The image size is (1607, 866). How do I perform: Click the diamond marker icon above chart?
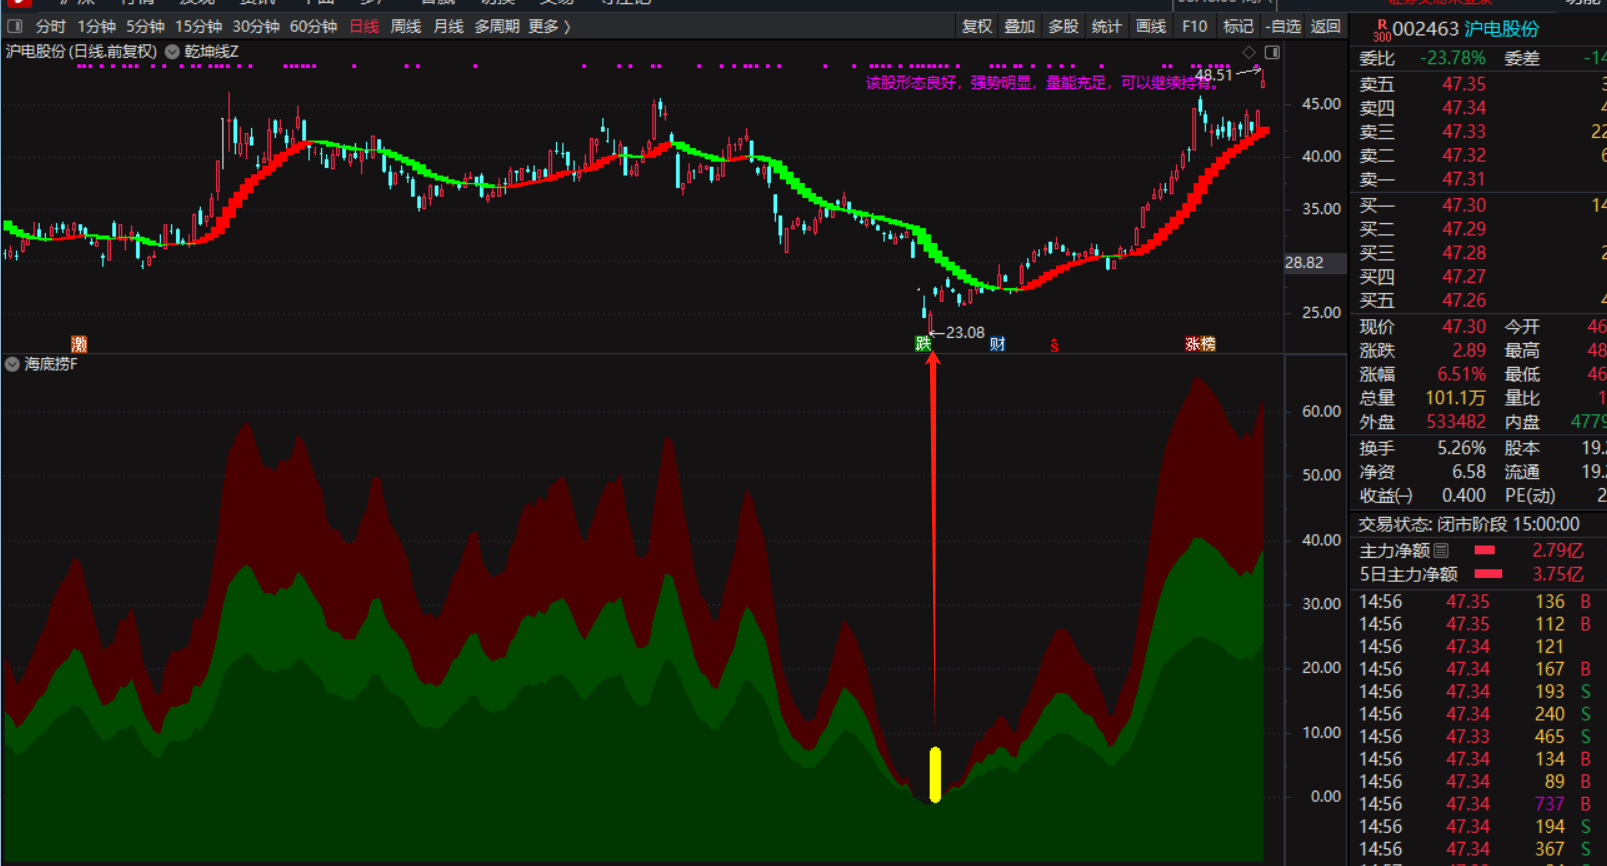pos(1249,52)
